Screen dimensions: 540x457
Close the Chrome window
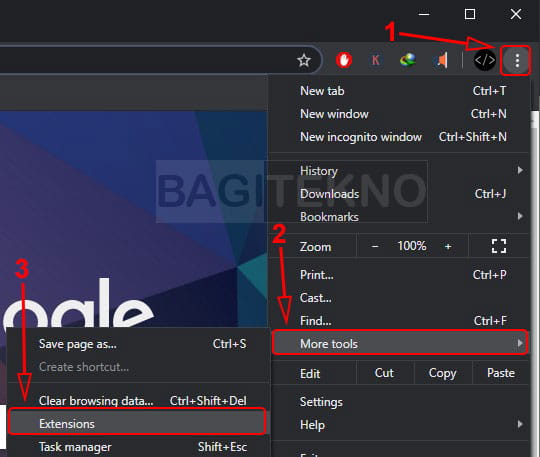(516, 14)
